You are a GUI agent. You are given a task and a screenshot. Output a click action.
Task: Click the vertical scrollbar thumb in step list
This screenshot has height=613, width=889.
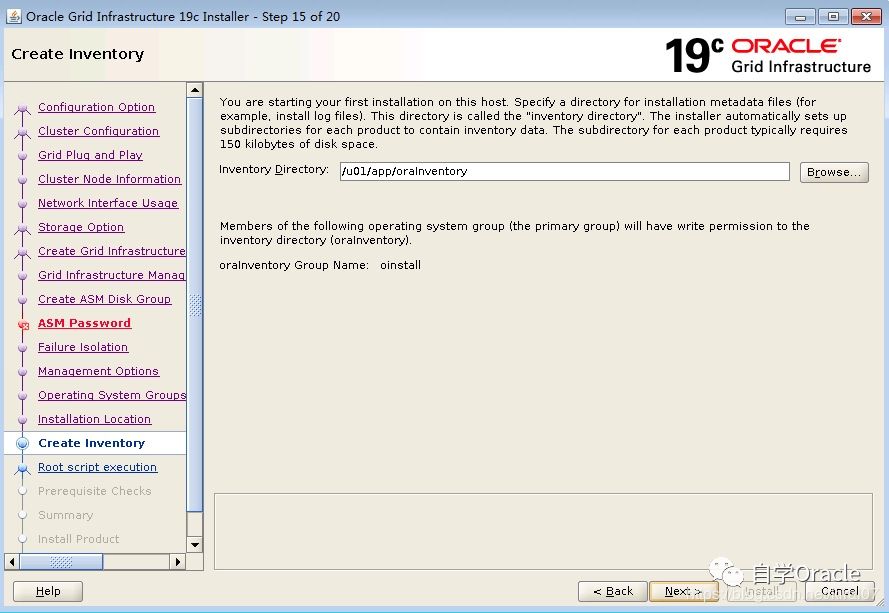pyautogui.click(x=194, y=305)
